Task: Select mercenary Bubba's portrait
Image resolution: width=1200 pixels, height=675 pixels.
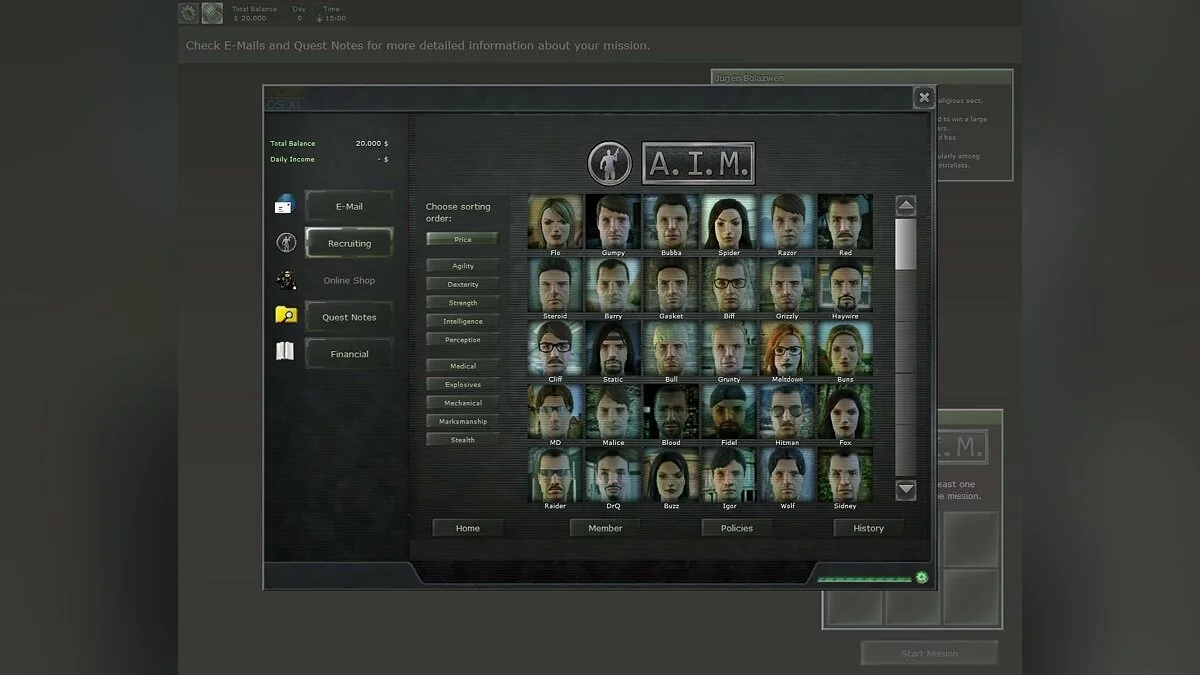Action: tap(671, 222)
